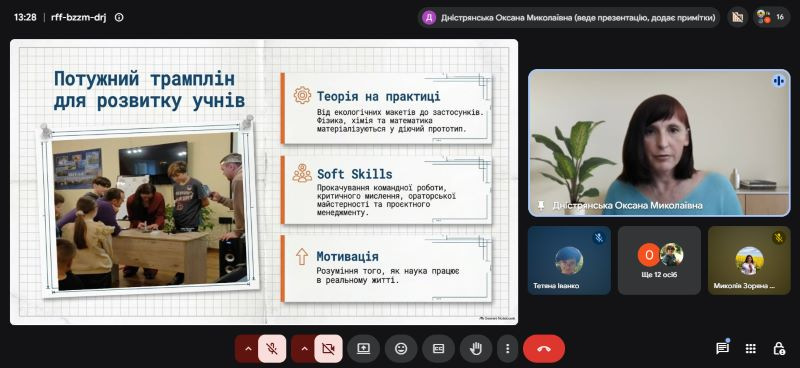Click the 'Мотивація' heading on slide
The width and height of the screenshot is (800, 368).
[347, 256]
